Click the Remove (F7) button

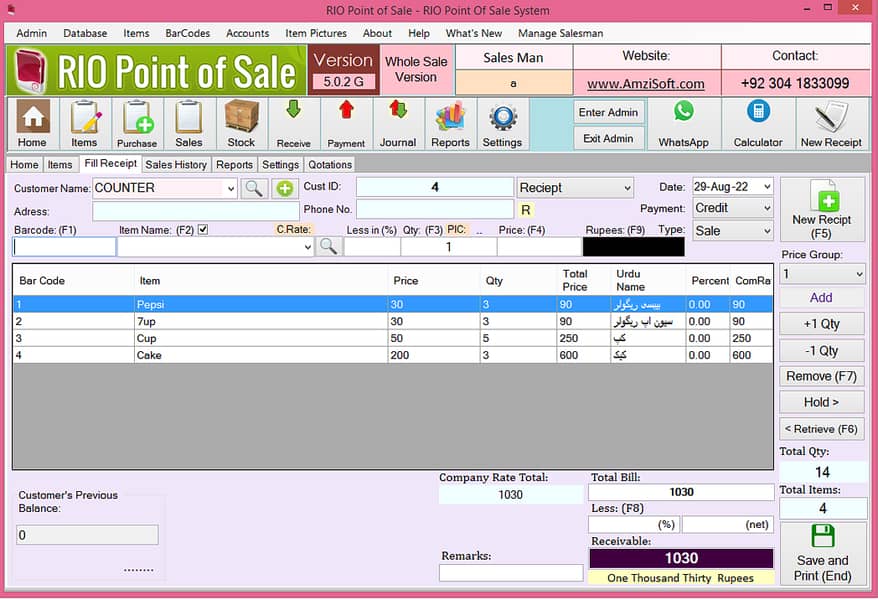[x=821, y=376]
